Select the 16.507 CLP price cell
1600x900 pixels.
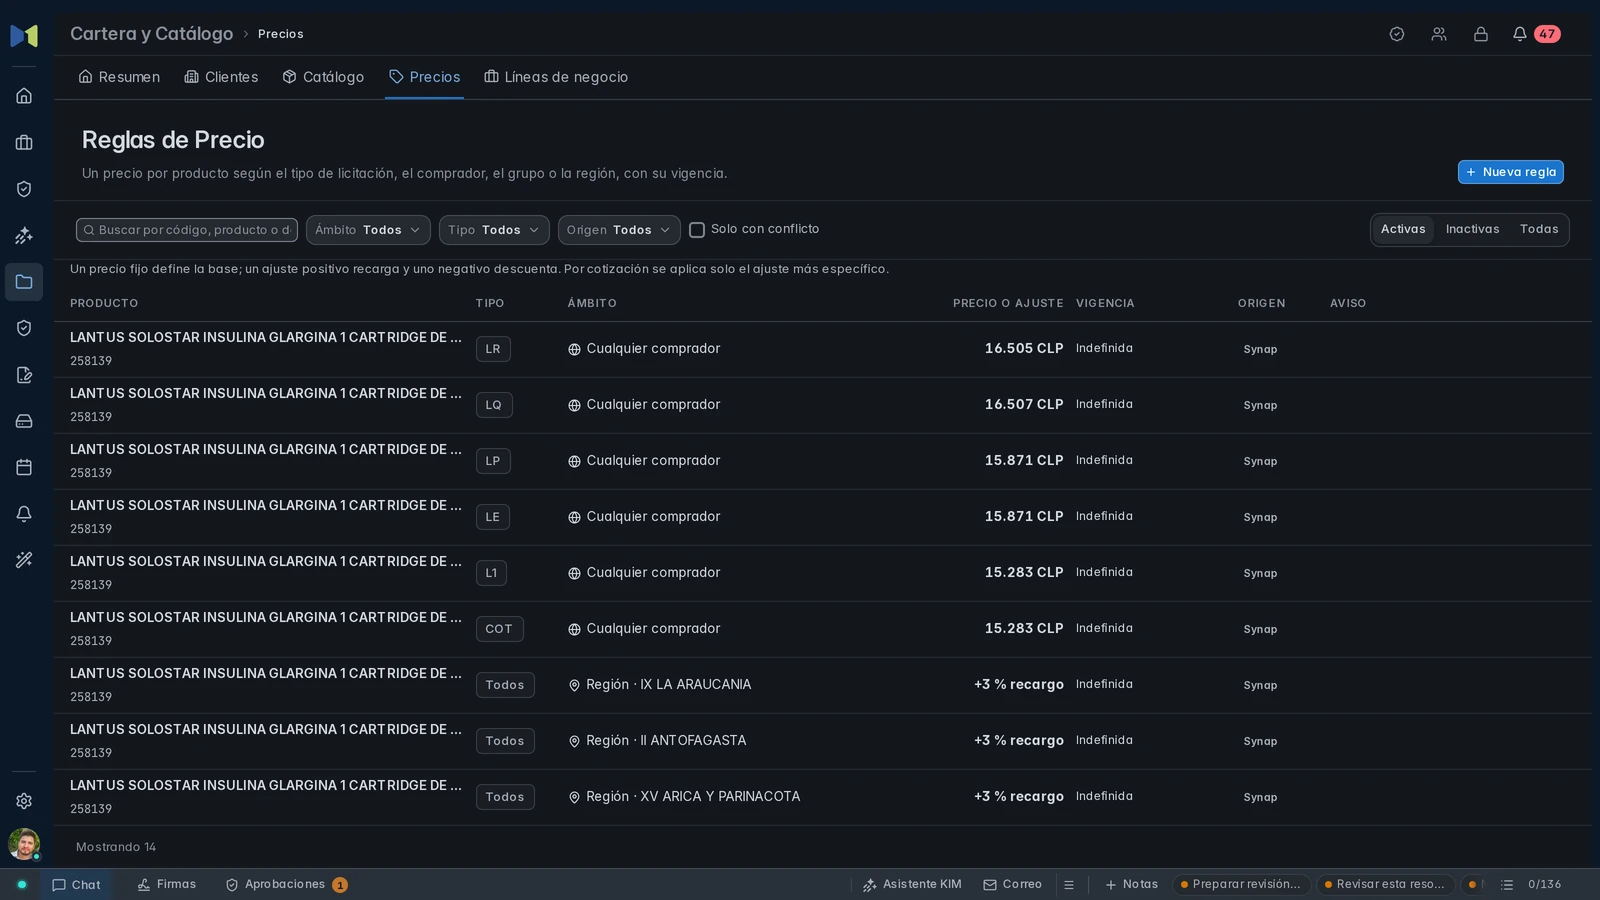click(x=1024, y=405)
